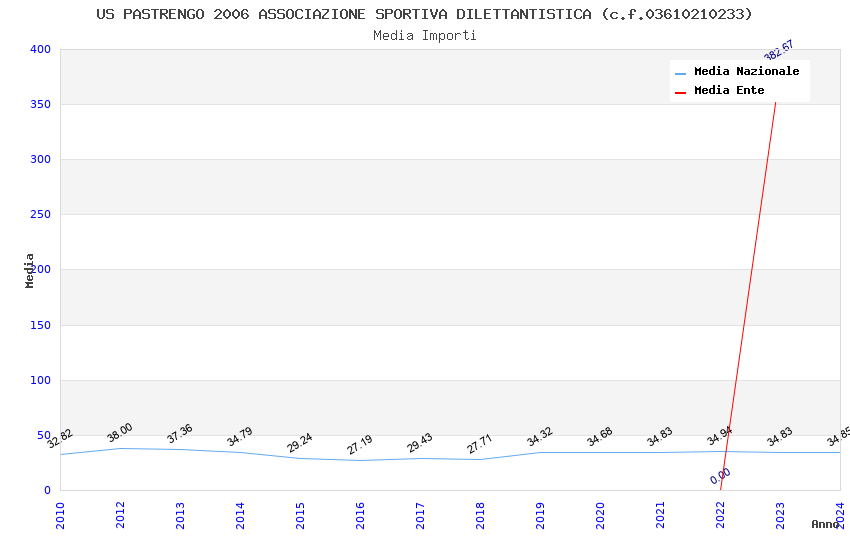Viewport: 850px width, 550px height.
Task: Click the 2020 year axis label
Action: 600,515
